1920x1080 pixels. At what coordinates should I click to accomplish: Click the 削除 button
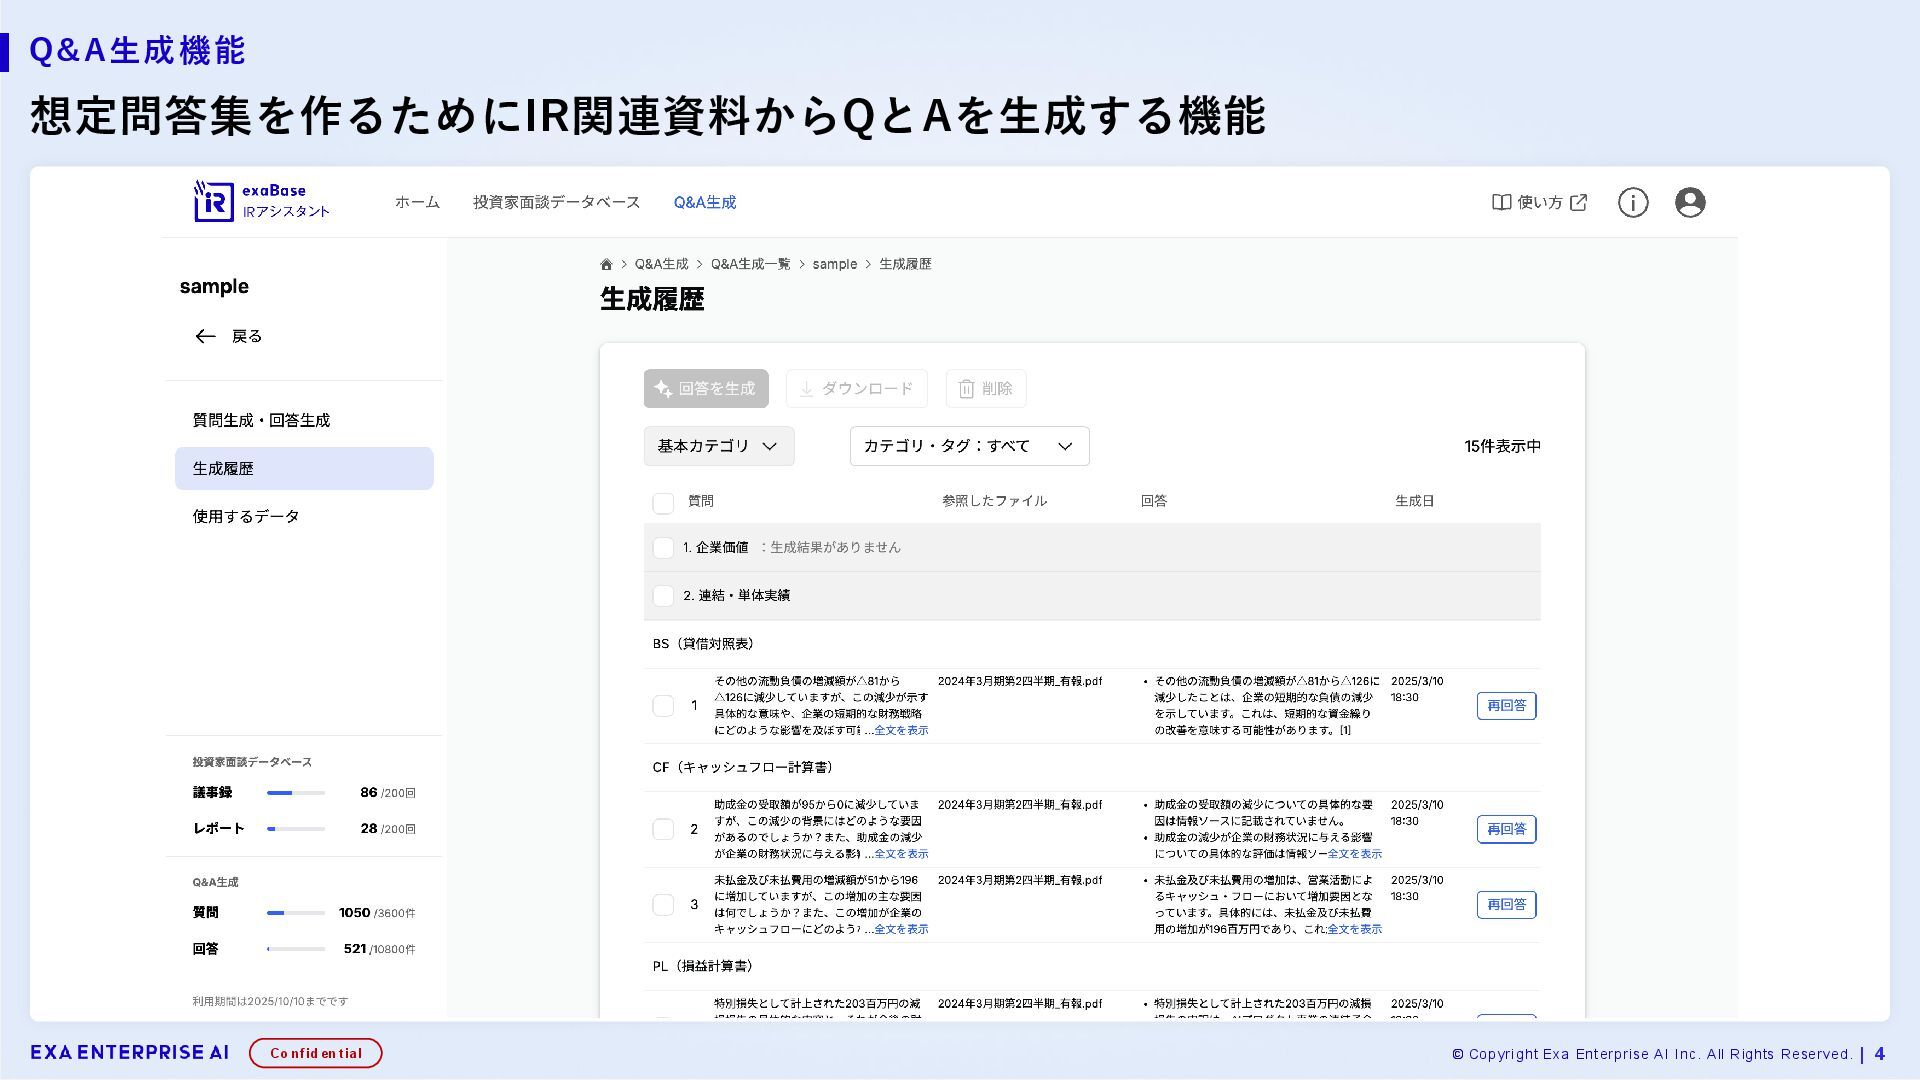tap(986, 389)
